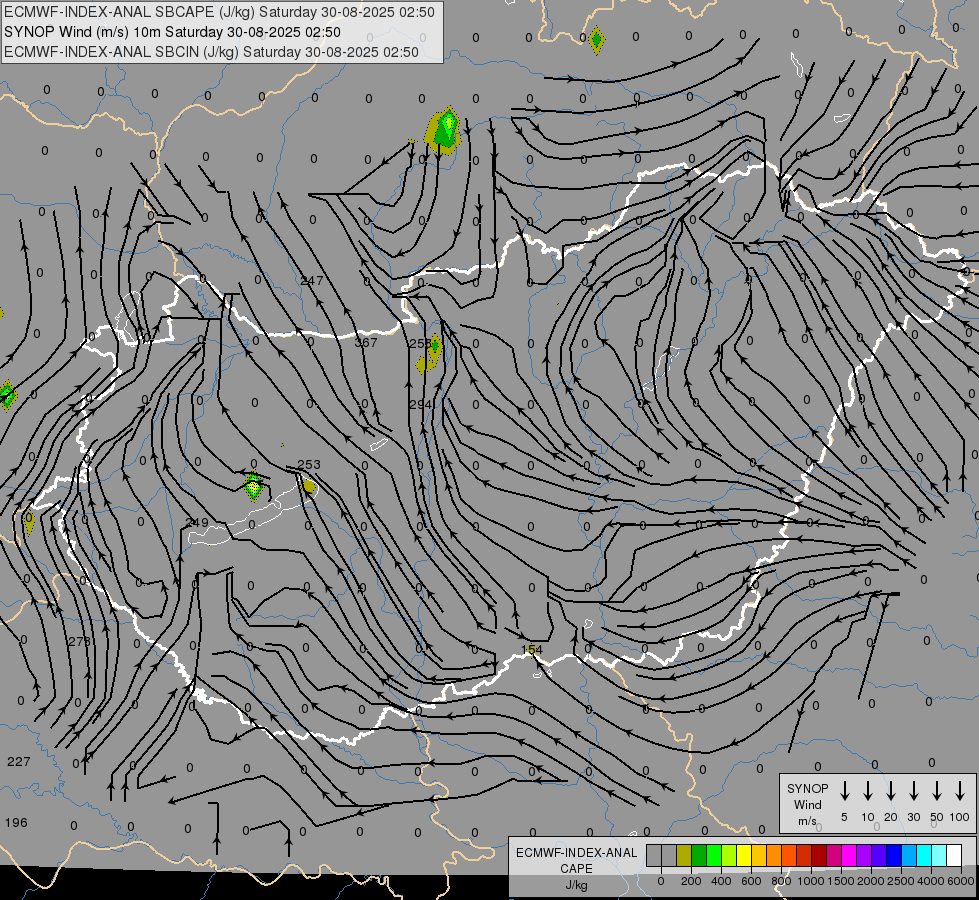Select the dark green CAPE legend swatch
The width and height of the screenshot is (979, 900).
click(699, 856)
